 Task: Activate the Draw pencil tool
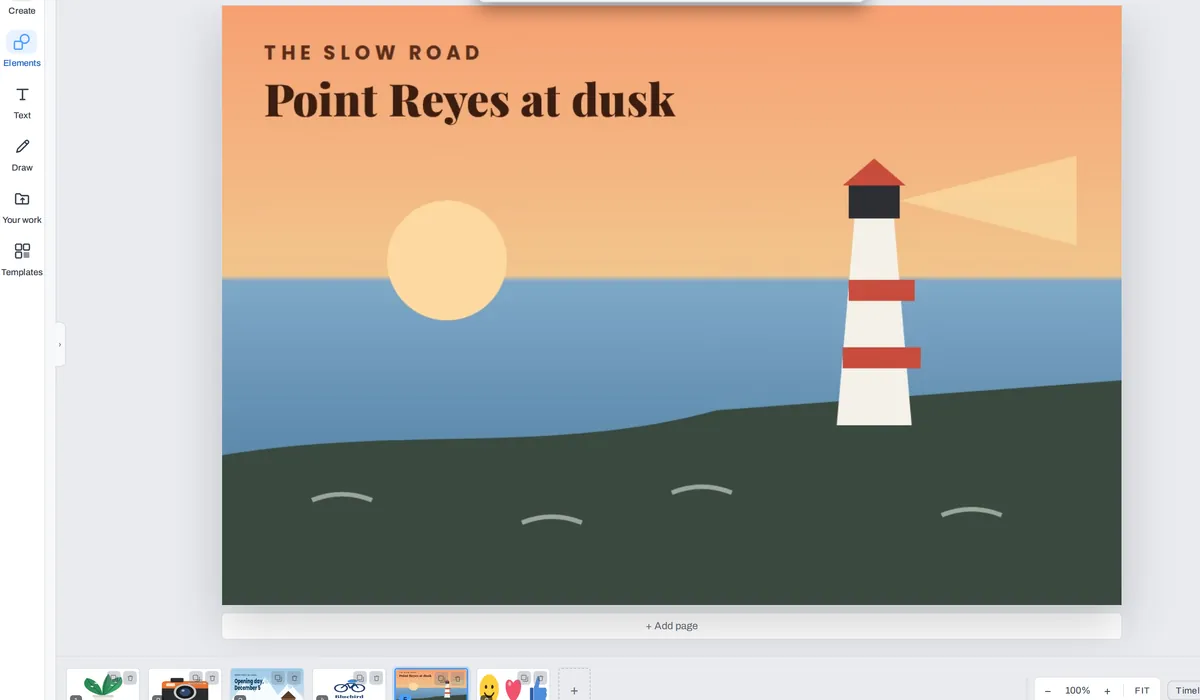click(x=22, y=154)
